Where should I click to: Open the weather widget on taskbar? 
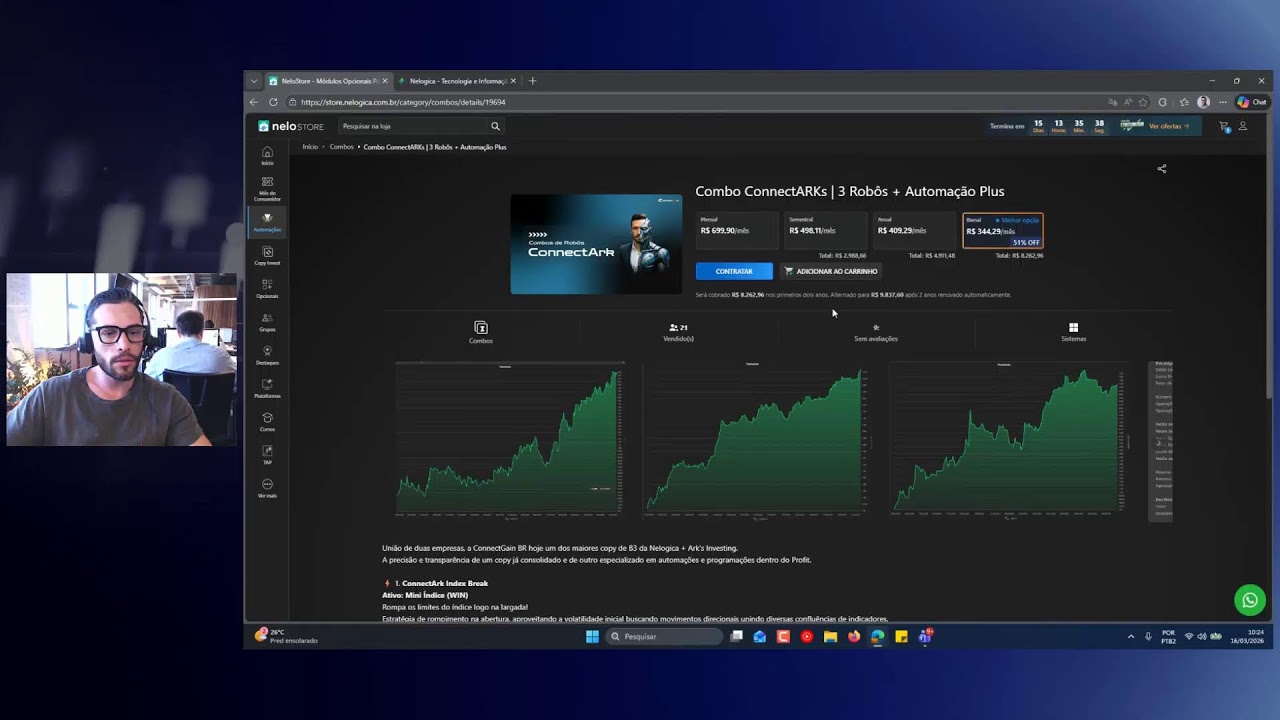pos(286,636)
